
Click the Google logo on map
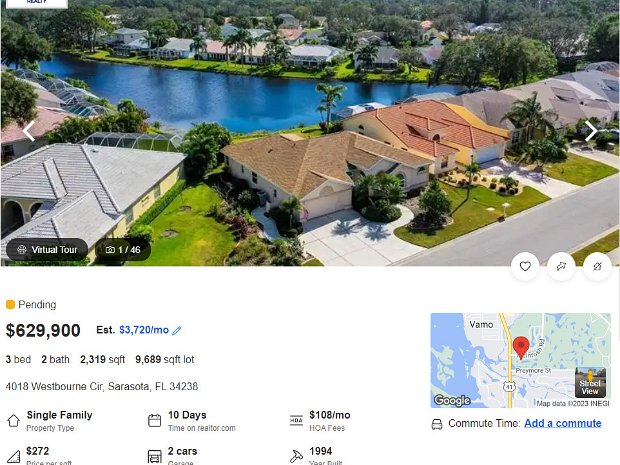(x=452, y=401)
